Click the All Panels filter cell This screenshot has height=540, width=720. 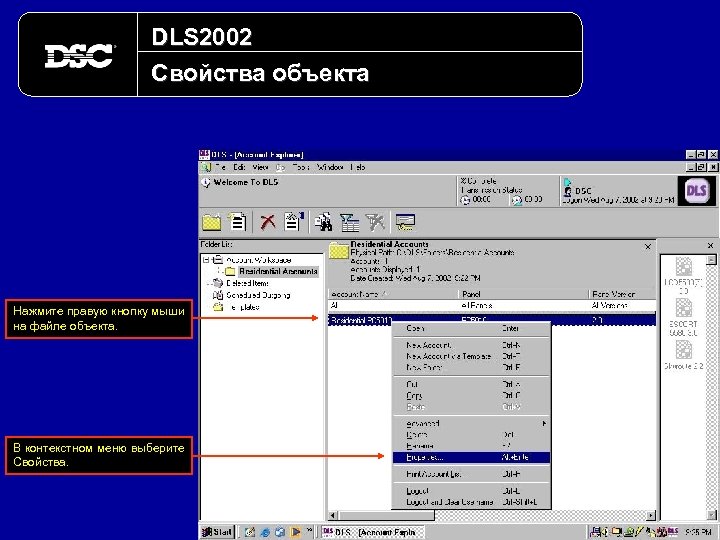[x=523, y=305]
